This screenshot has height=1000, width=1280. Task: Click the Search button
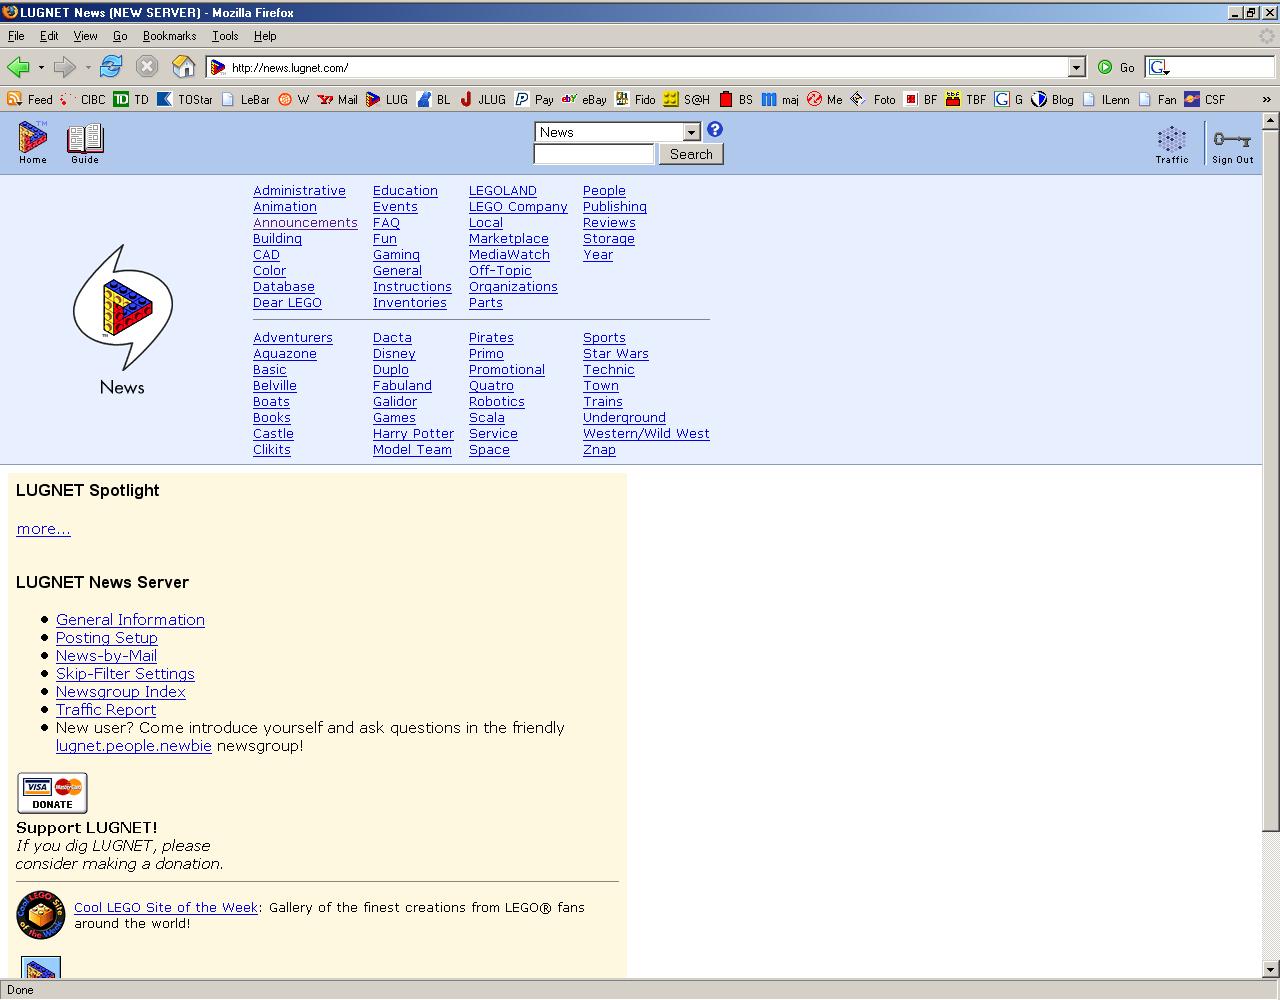click(x=691, y=154)
